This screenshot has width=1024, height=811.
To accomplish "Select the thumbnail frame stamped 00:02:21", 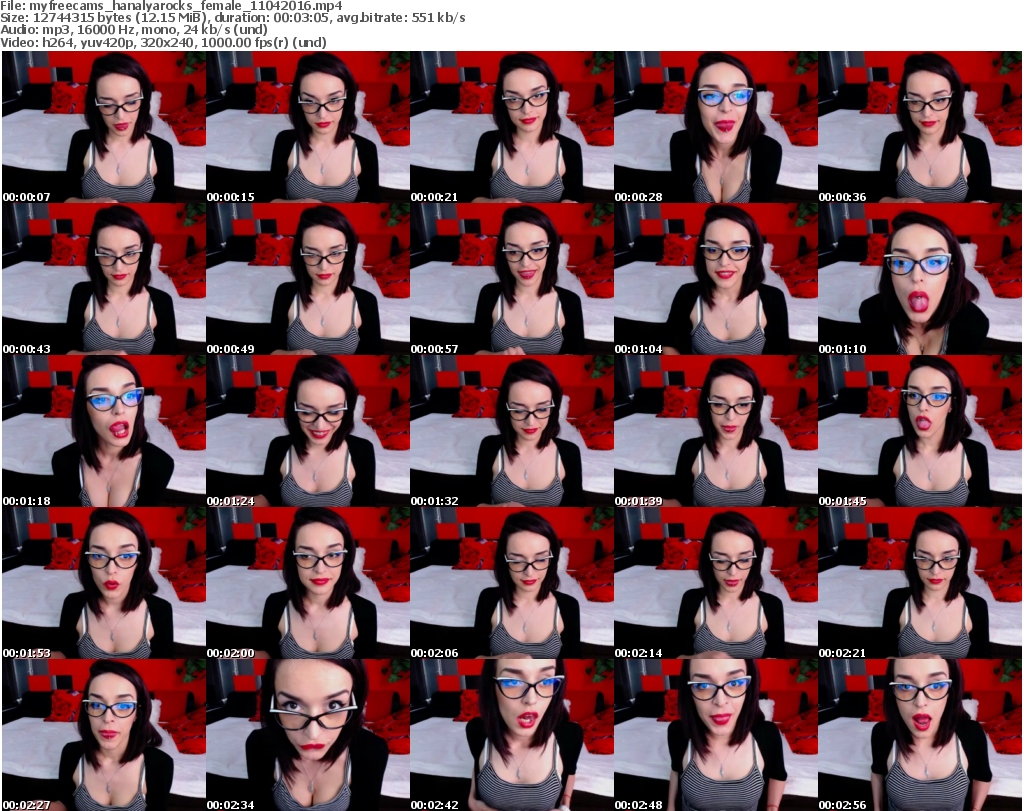I will 920,583.
